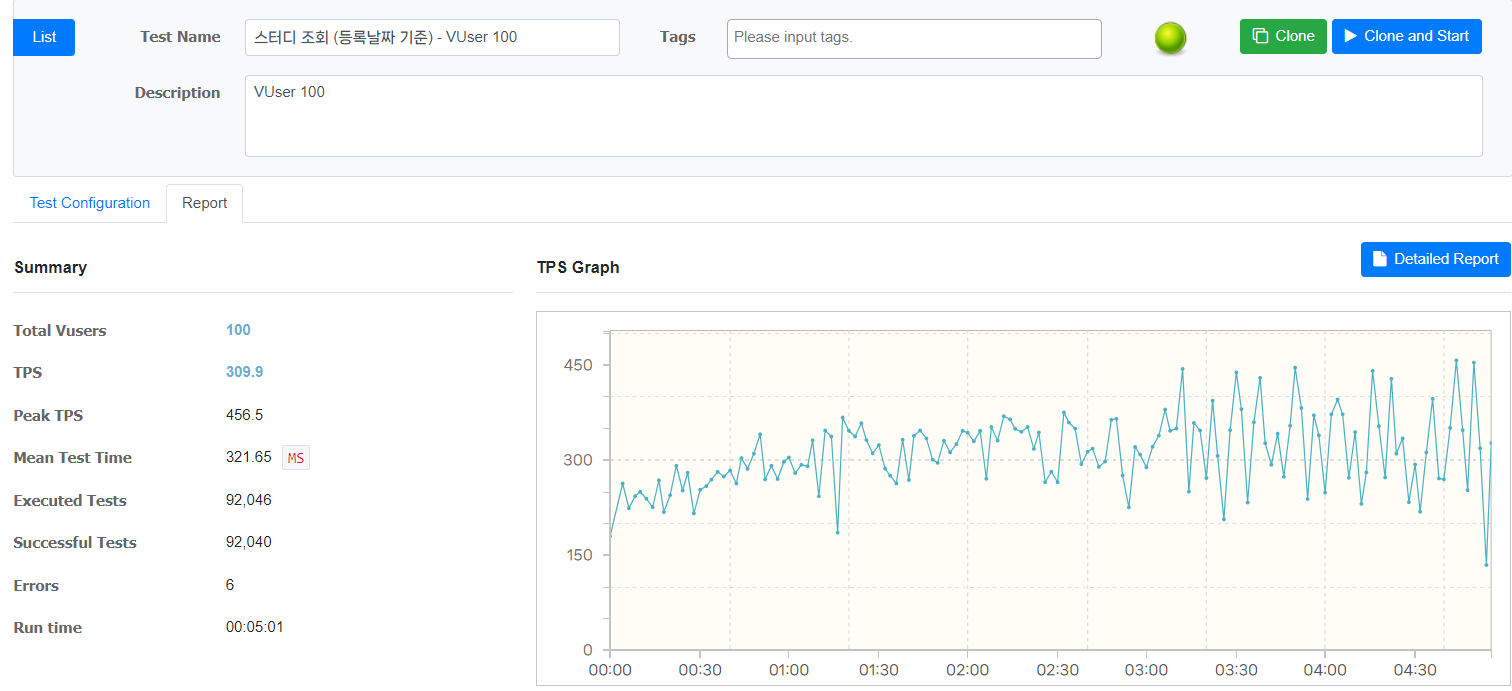This screenshot has width=1512, height=691.
Task: Click the Mean Test Time label
Action: 73,458
